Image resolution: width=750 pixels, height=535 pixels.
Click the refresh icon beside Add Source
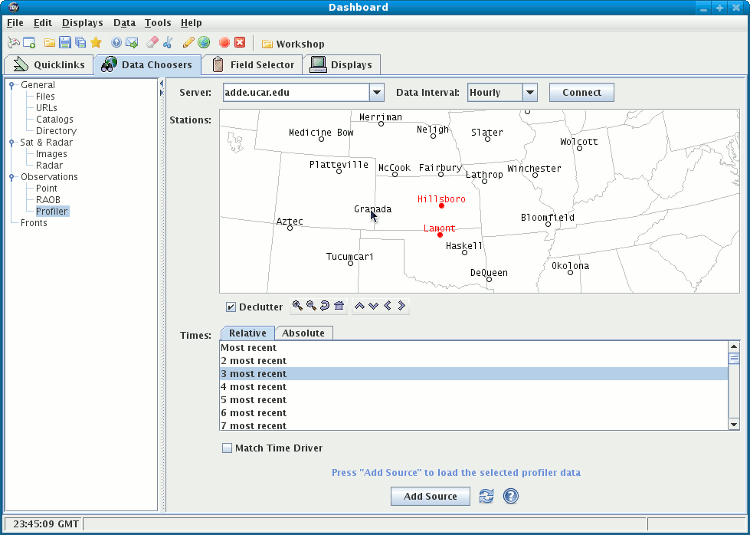click(x=487, y=496)
